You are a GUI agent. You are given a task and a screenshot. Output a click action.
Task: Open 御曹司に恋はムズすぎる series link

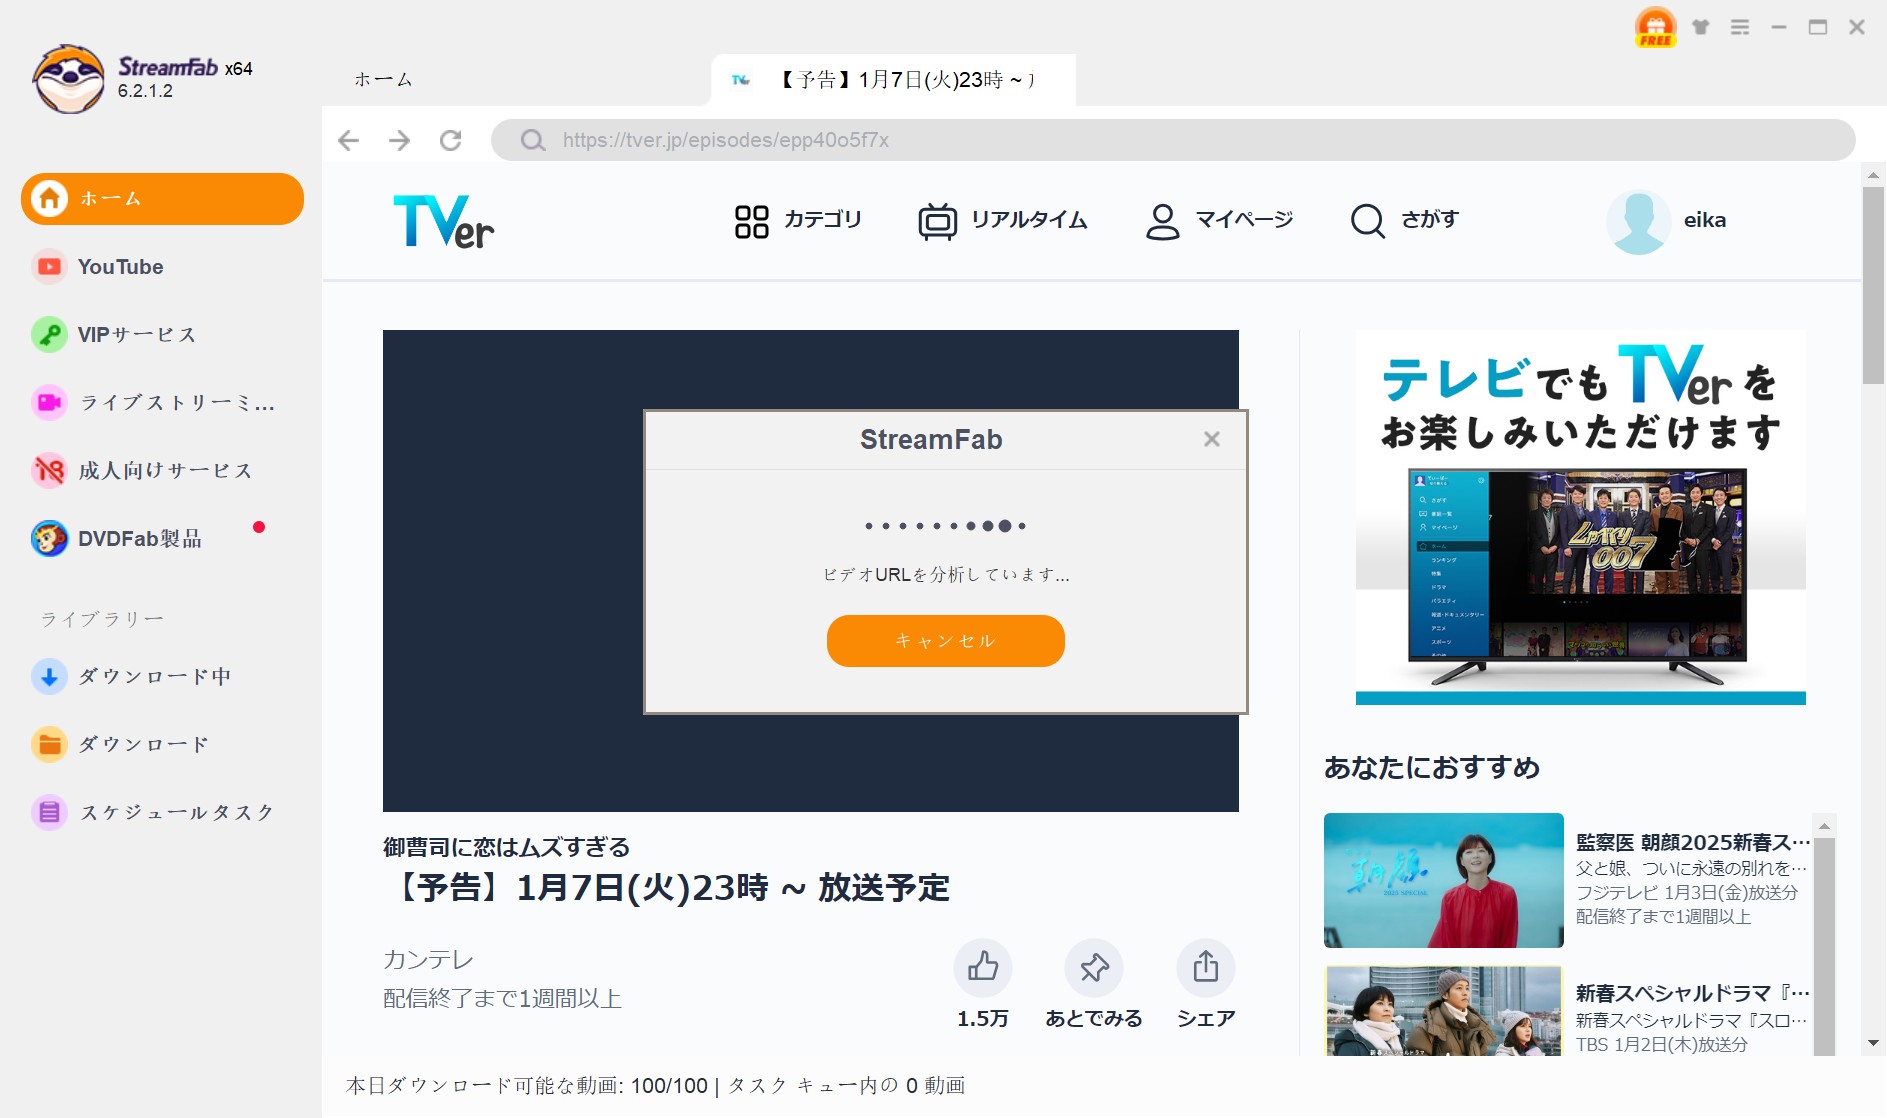(506, 847)
